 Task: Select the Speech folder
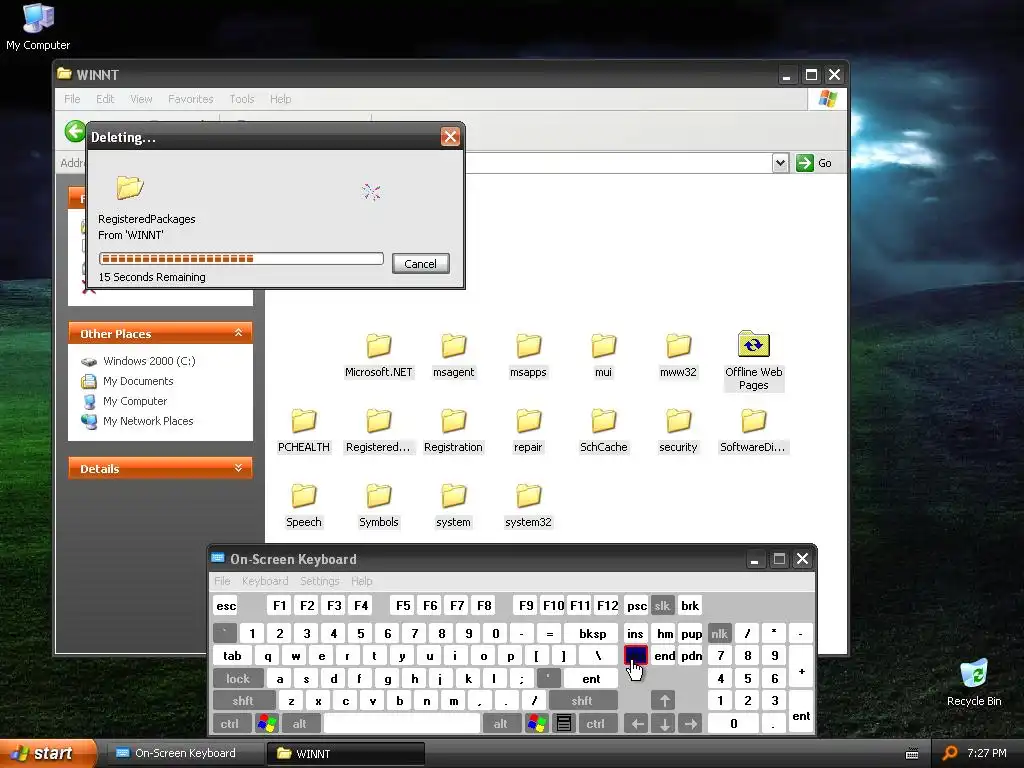coord(304,506)
